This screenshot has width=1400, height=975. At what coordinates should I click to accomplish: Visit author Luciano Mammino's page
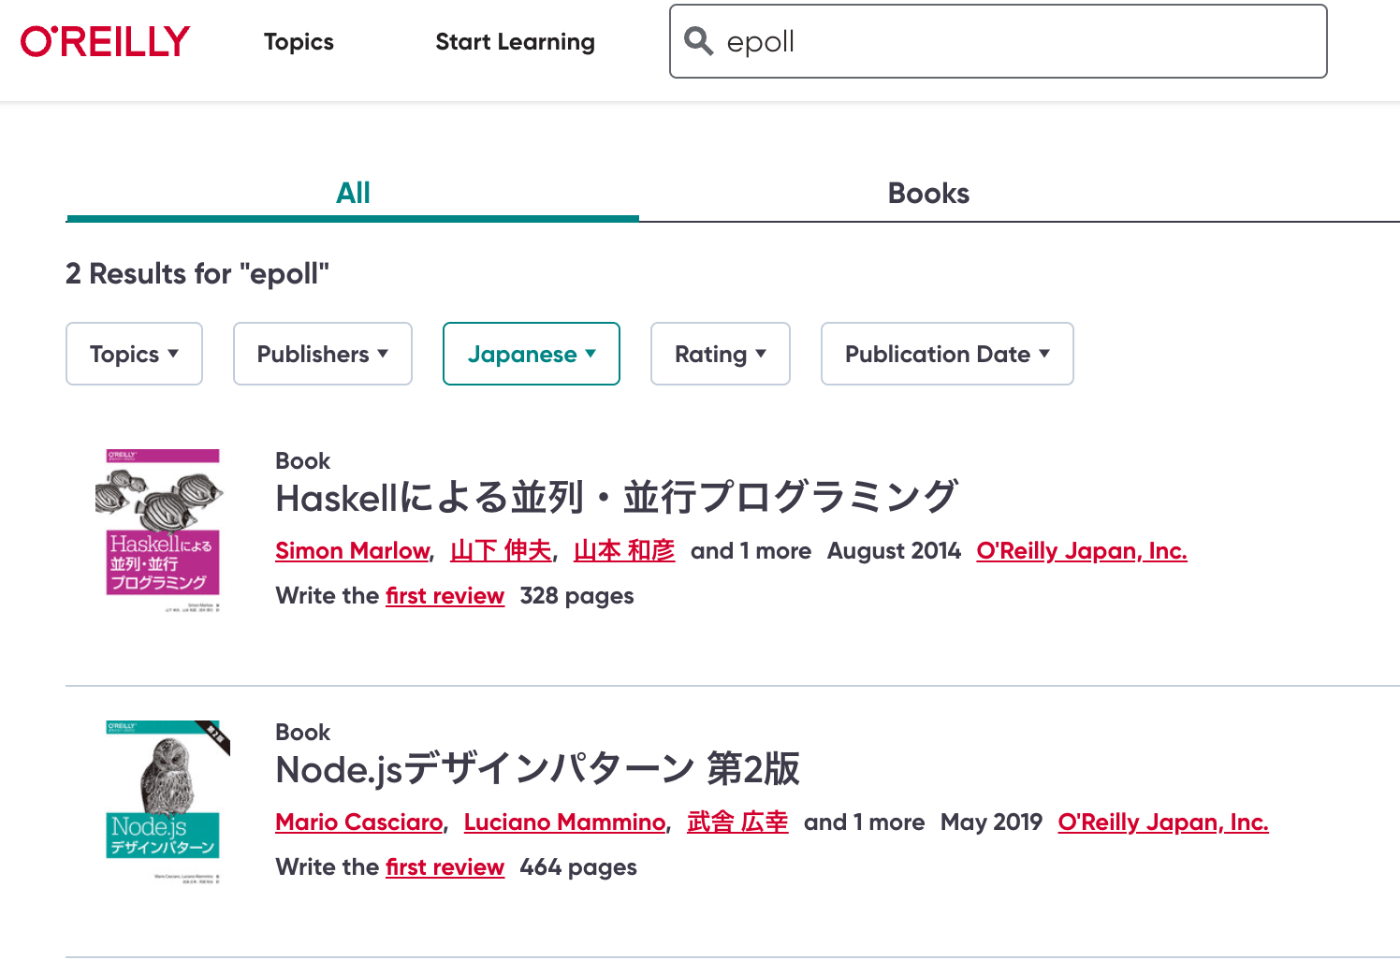tap(565, 822)
